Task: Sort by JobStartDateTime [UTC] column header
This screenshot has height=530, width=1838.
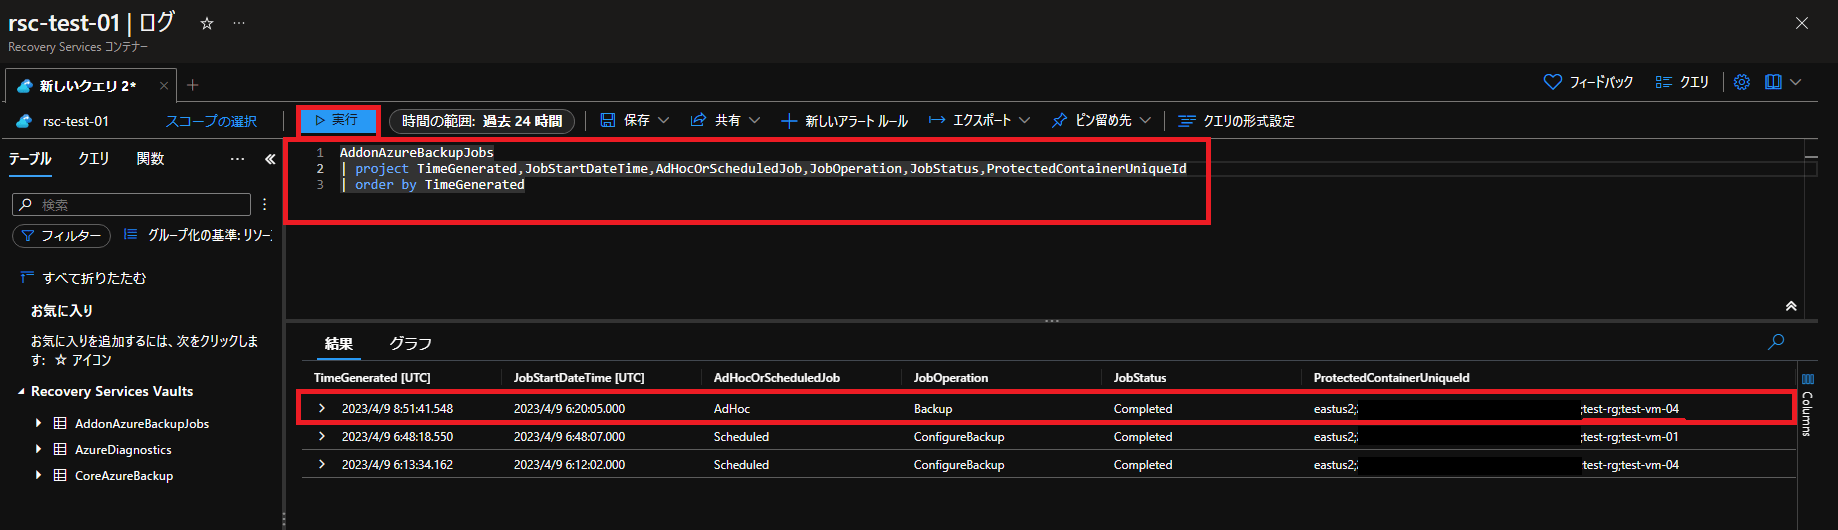Action: point(579,378)
